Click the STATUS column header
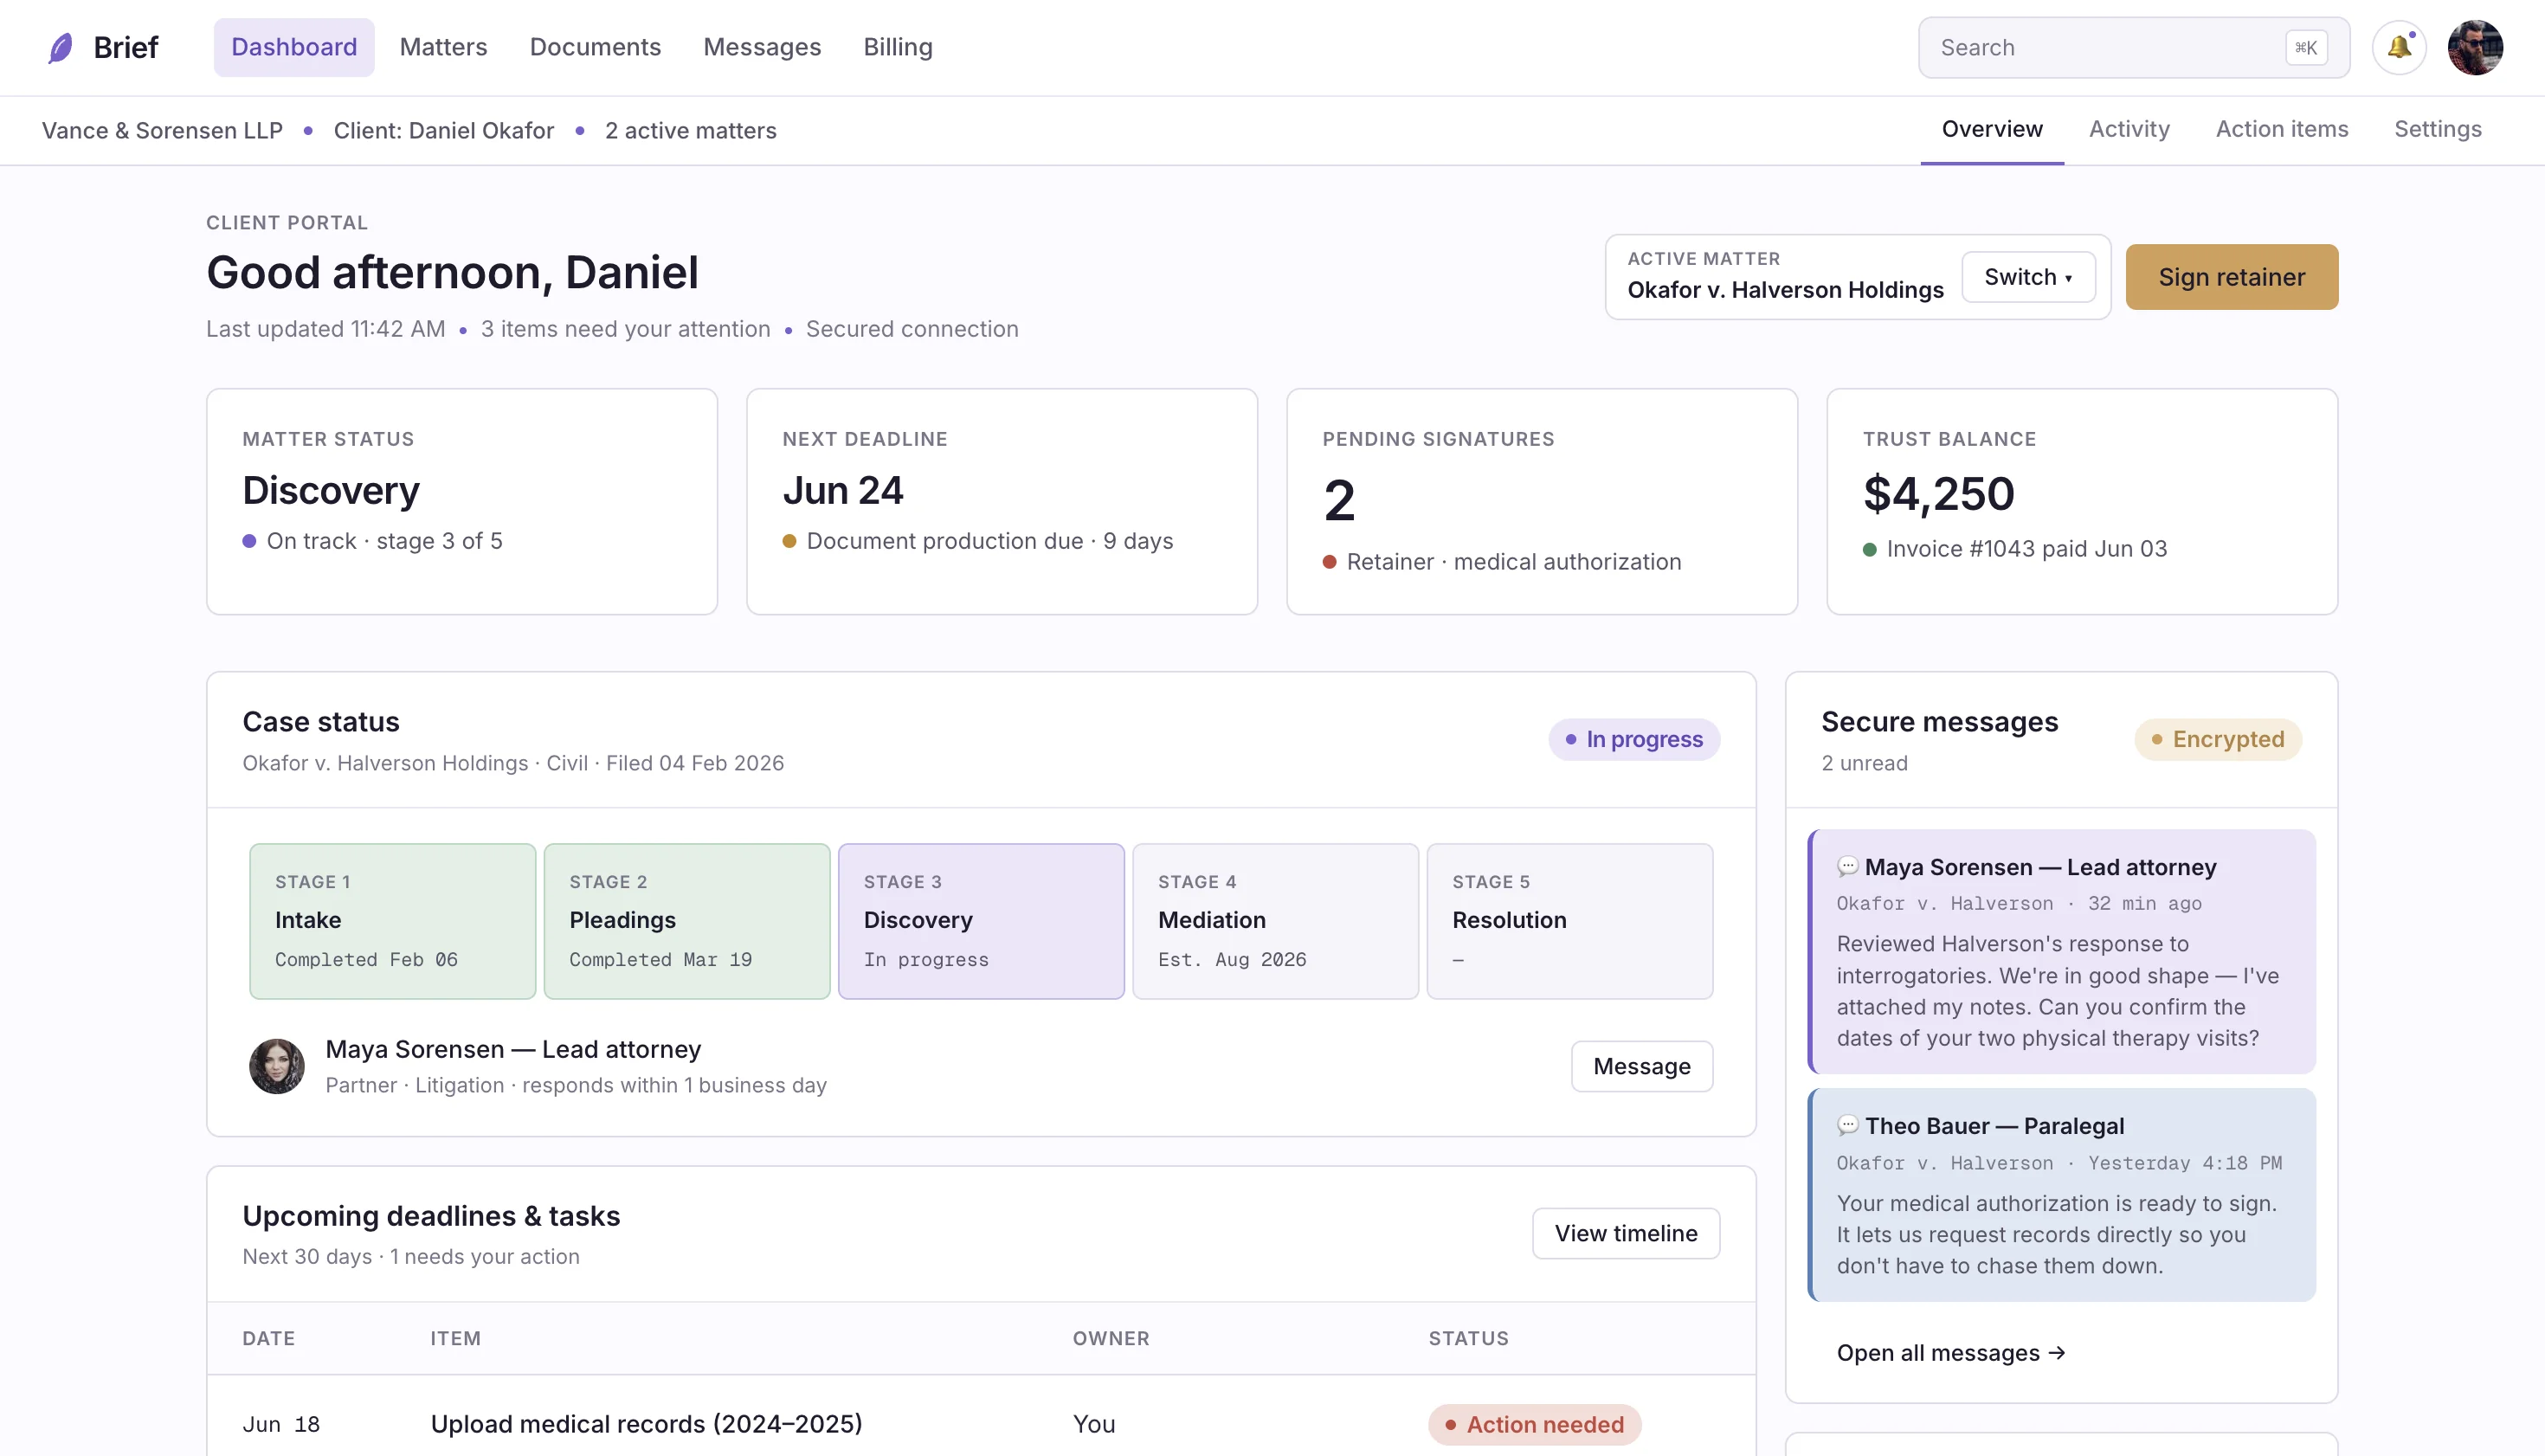The height and width of the screenshot is (1456, 2545). (1468, 1338)
